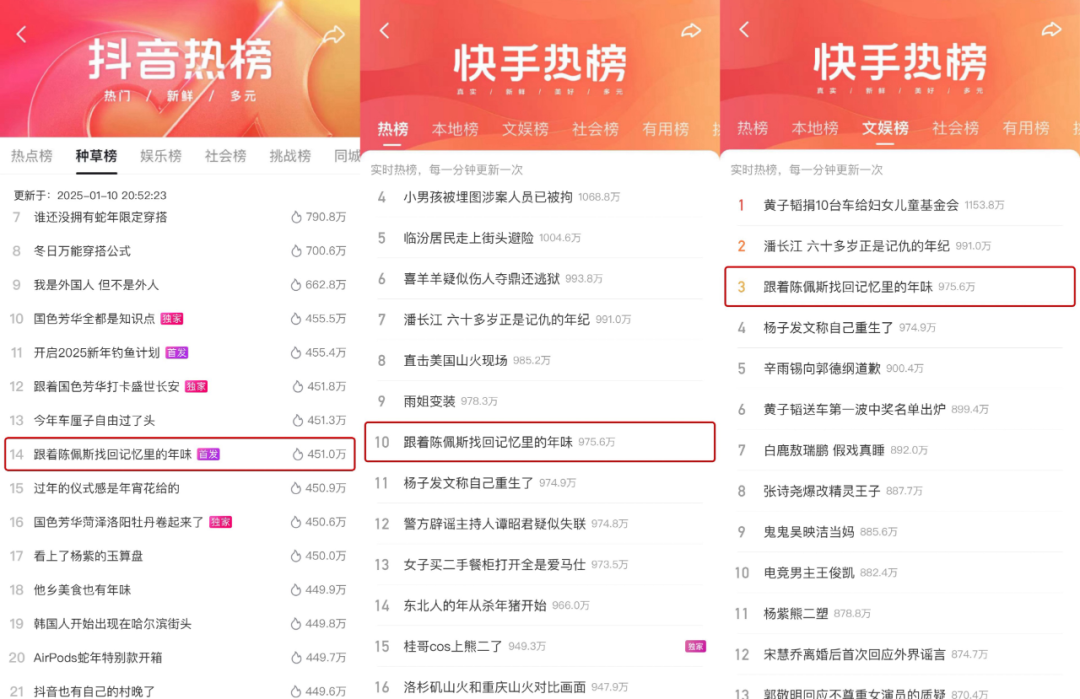Tap back arrow on right Kuaishou panel

coord(744,29)
